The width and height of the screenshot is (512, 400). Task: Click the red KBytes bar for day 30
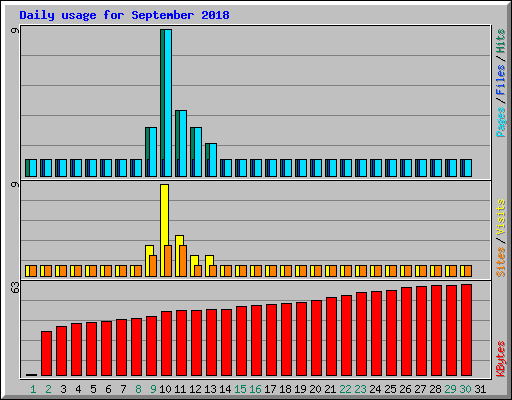(x=466, y=330)
